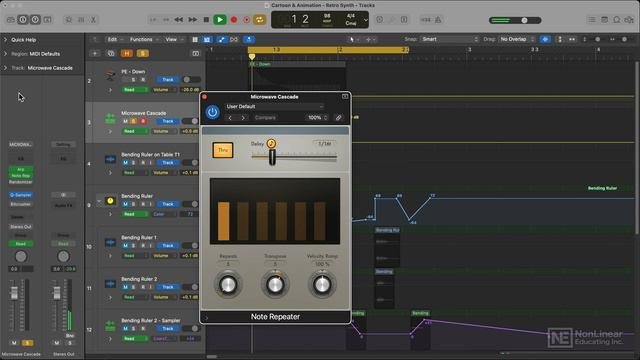640x360 pixels.
Task: Open the Library icon in control bar
Action: 11,20
